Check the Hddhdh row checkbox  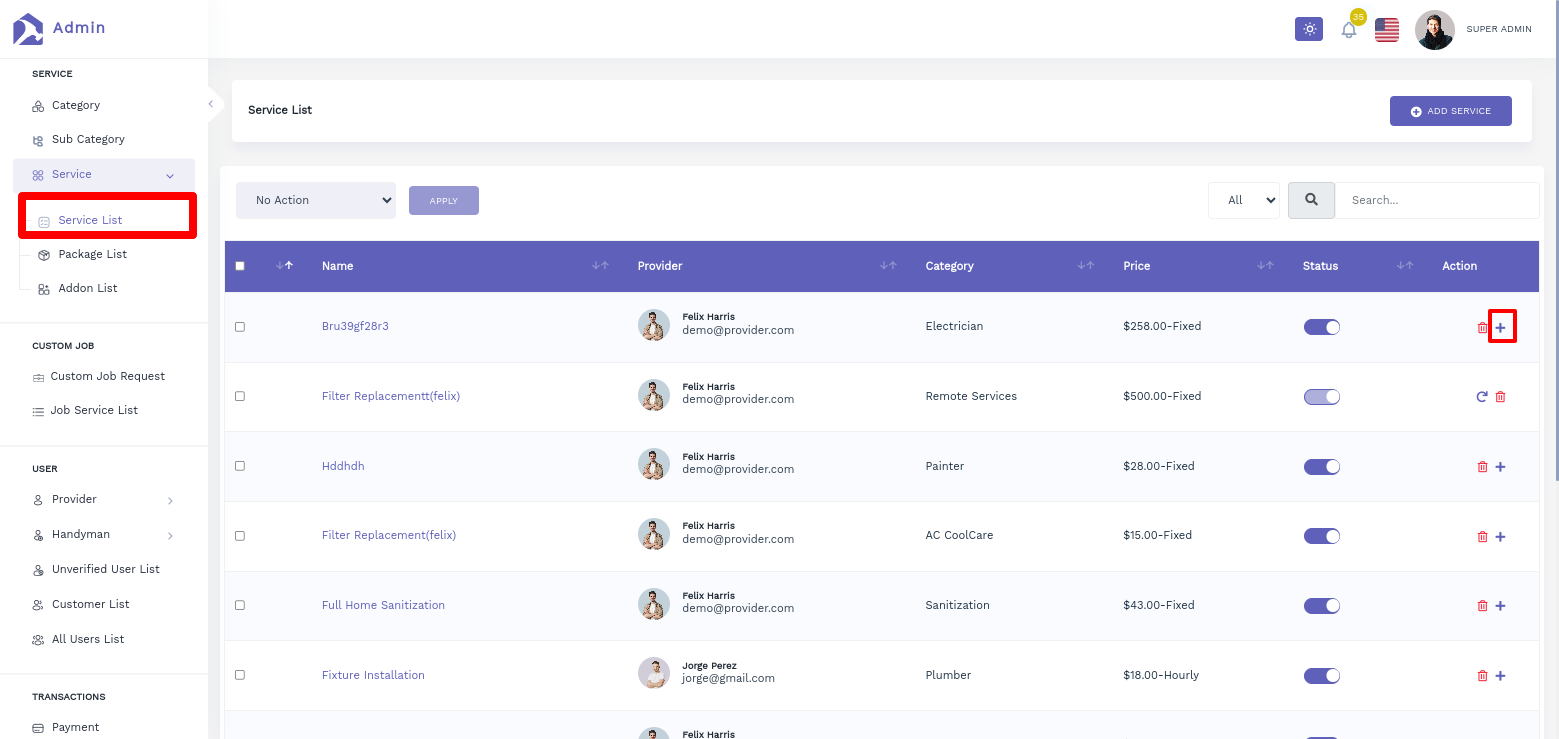coord(240,466)
